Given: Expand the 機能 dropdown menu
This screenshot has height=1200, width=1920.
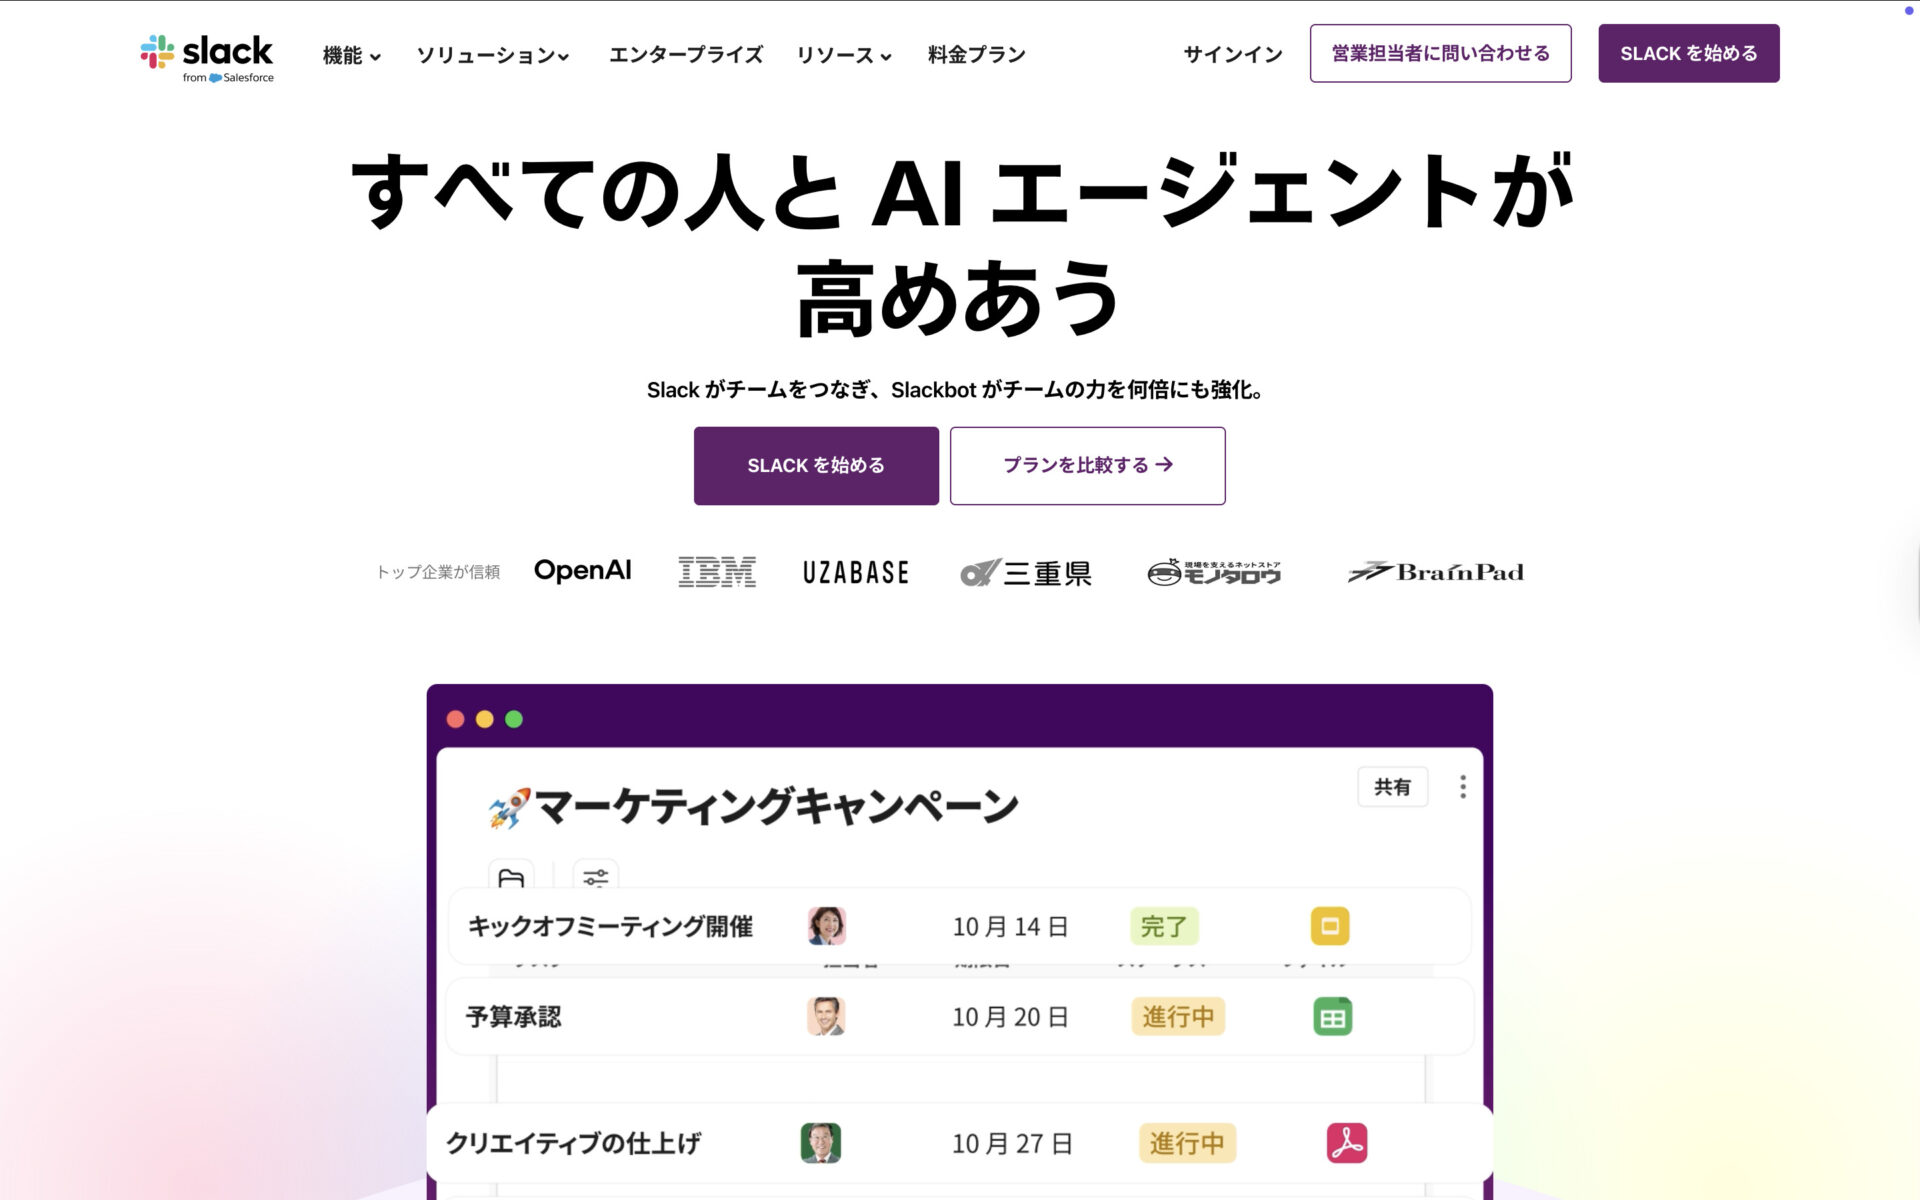Looking at the screenshot, I should [351, 55].
